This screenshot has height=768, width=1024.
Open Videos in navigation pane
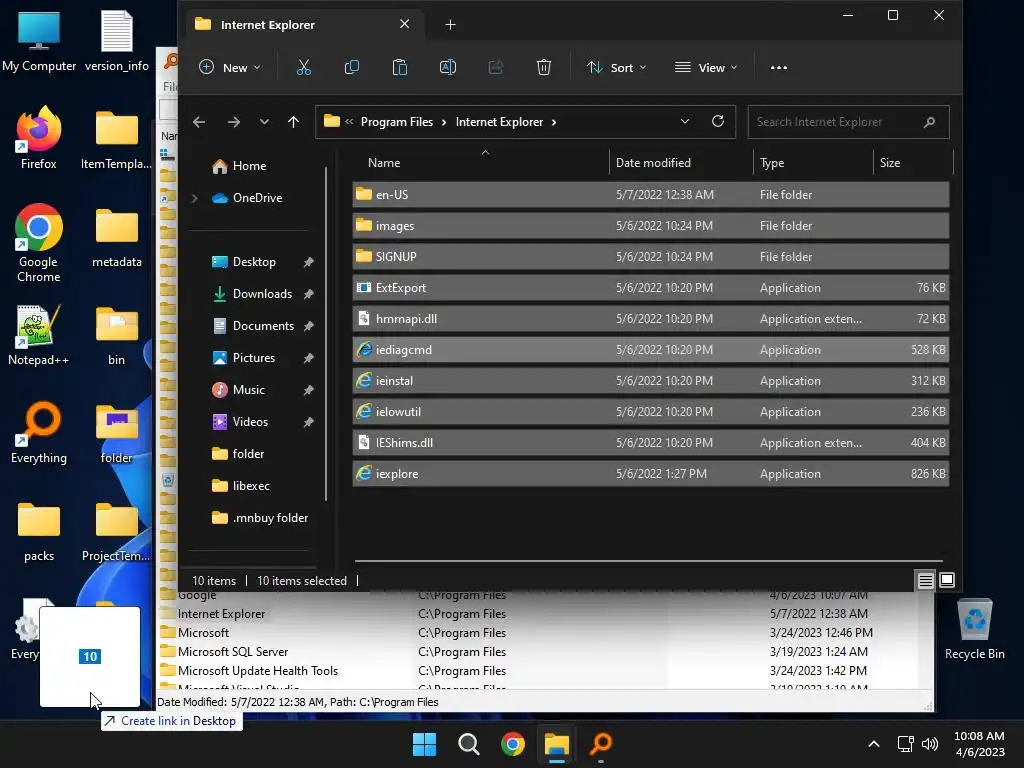250,422
